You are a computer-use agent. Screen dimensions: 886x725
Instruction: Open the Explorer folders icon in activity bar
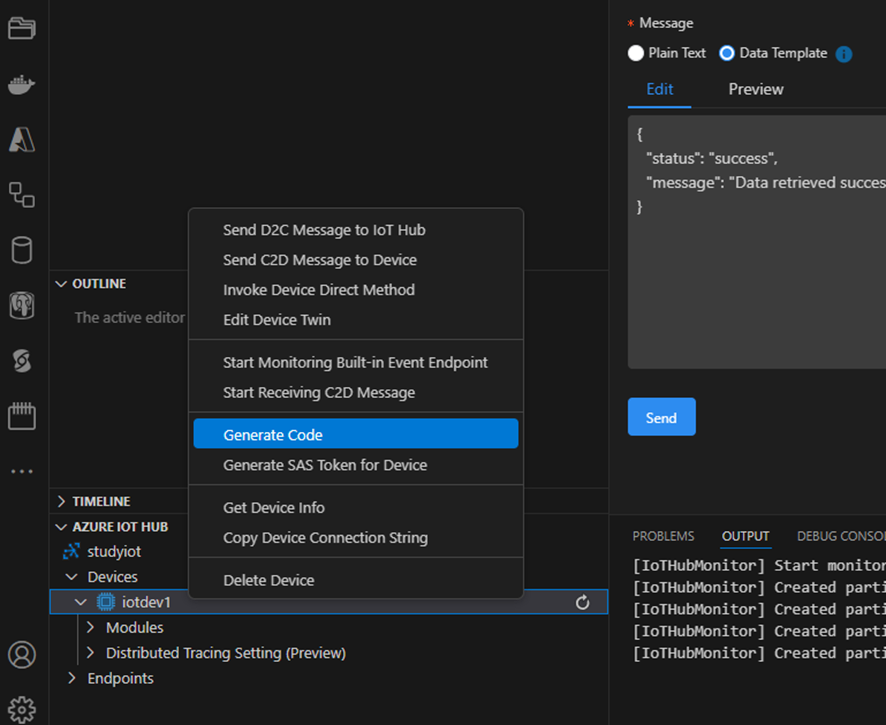(x=21, y=28)
